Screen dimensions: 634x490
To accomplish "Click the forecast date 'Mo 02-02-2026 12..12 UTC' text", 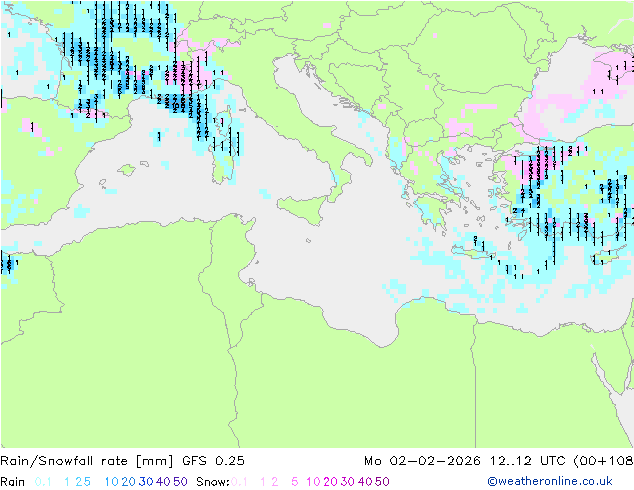I will point(466,461).
